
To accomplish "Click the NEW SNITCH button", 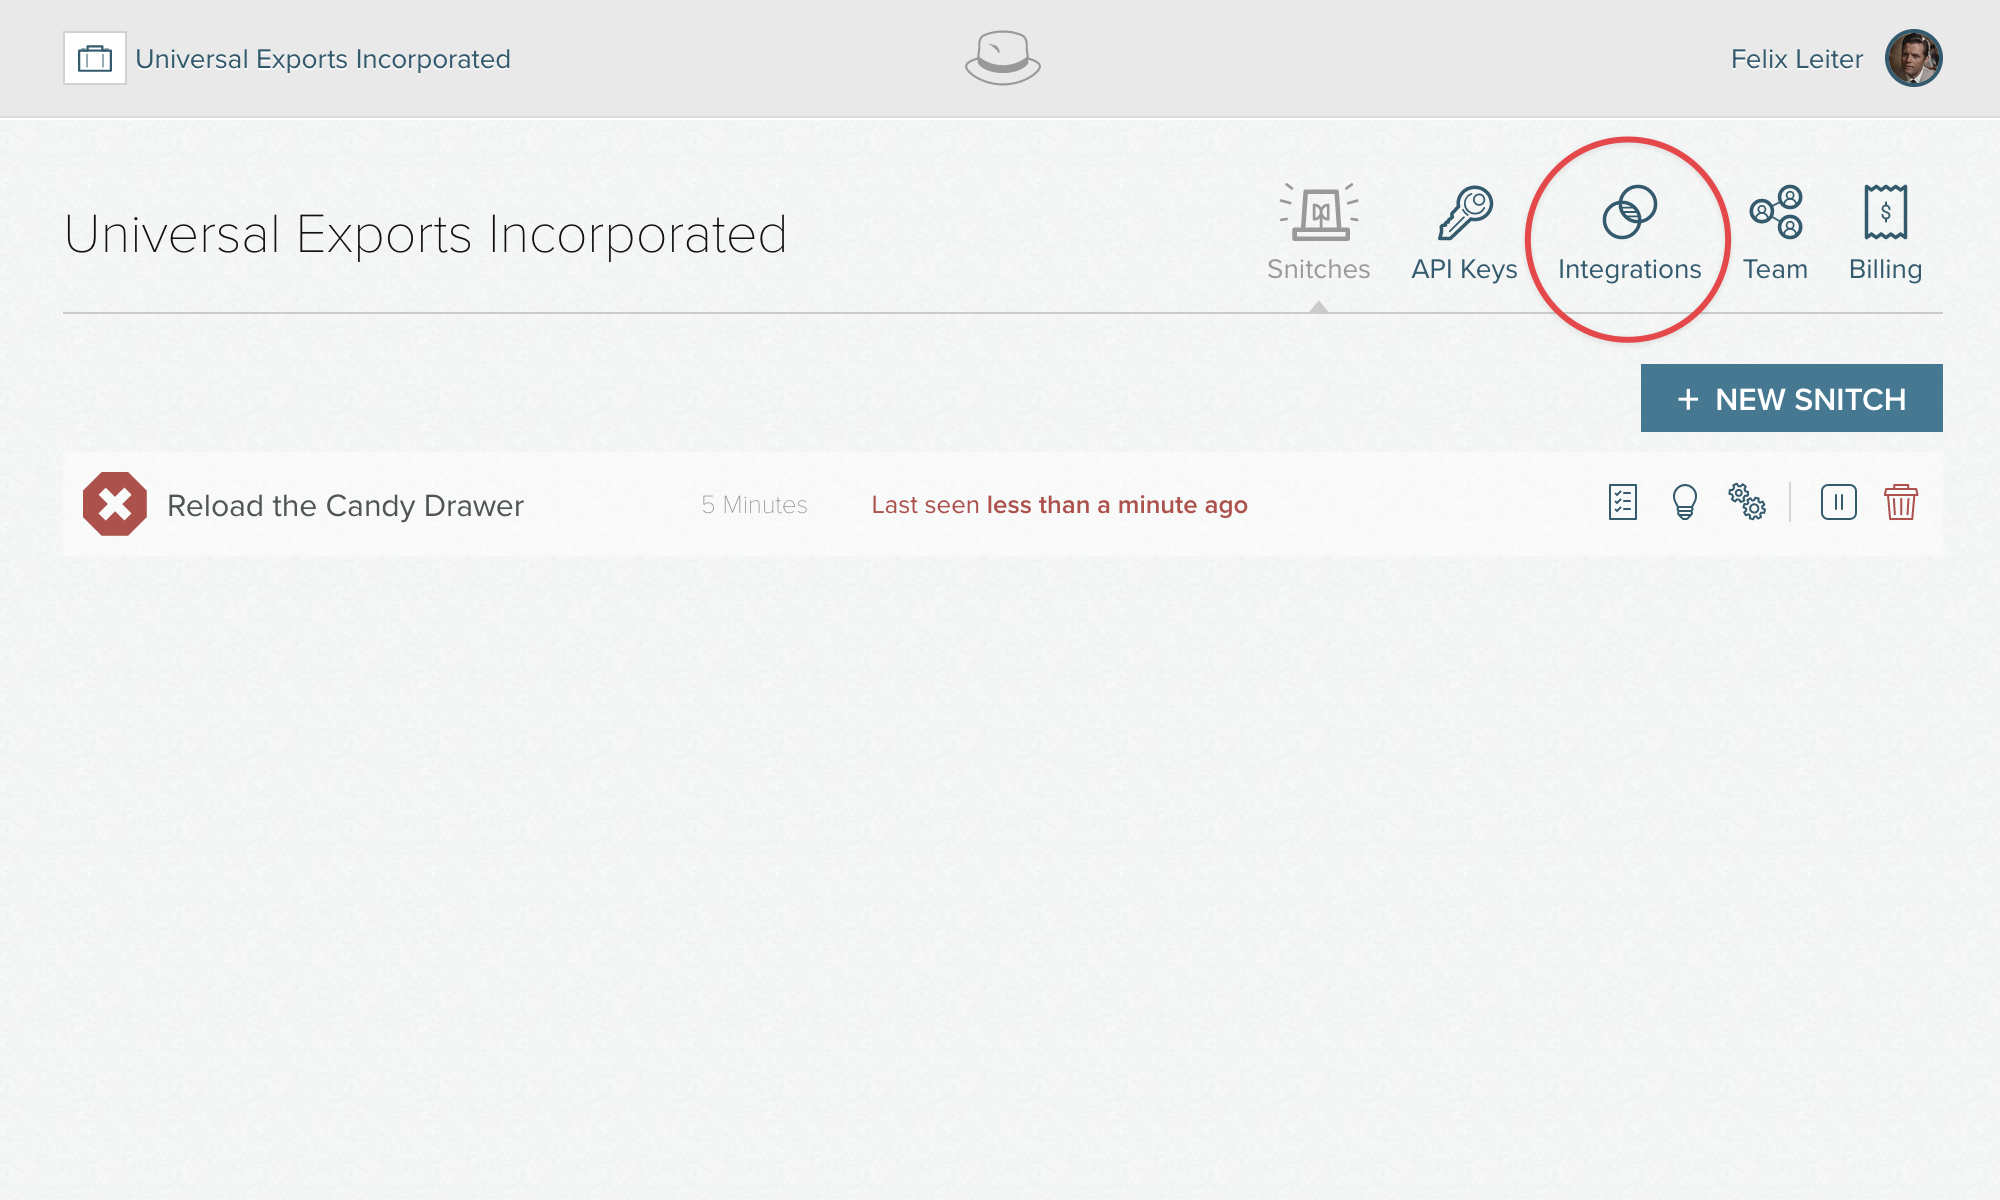I will tap(1791, 398).
